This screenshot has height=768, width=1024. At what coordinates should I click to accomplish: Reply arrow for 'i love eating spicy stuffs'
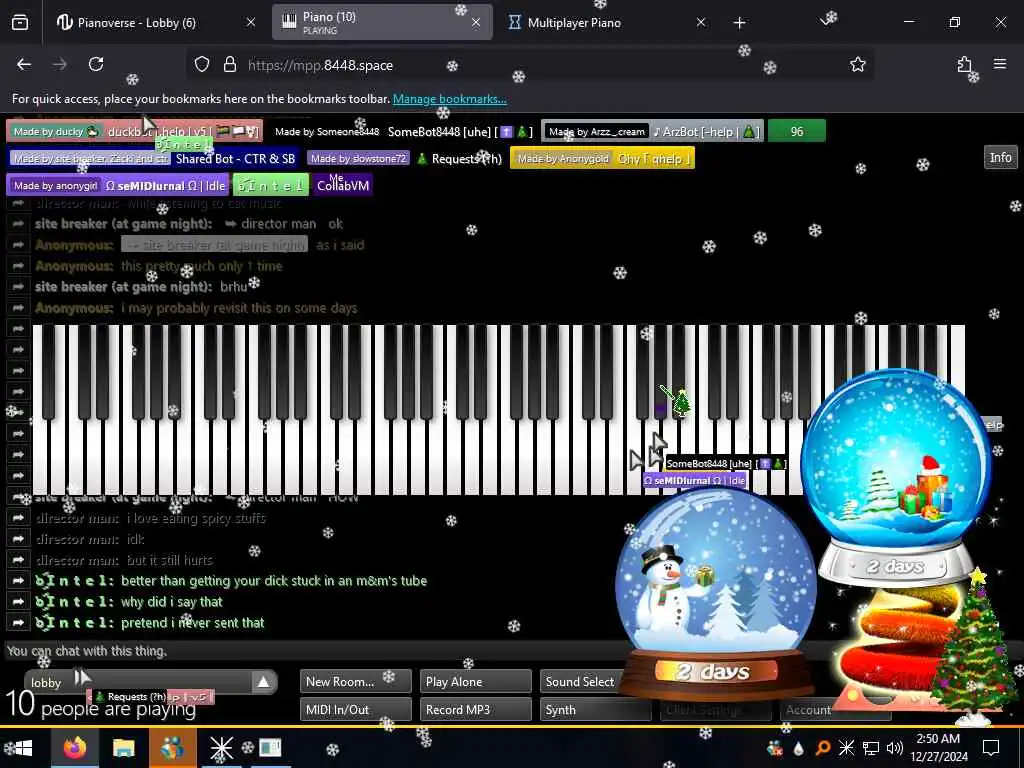click(18, 518)
